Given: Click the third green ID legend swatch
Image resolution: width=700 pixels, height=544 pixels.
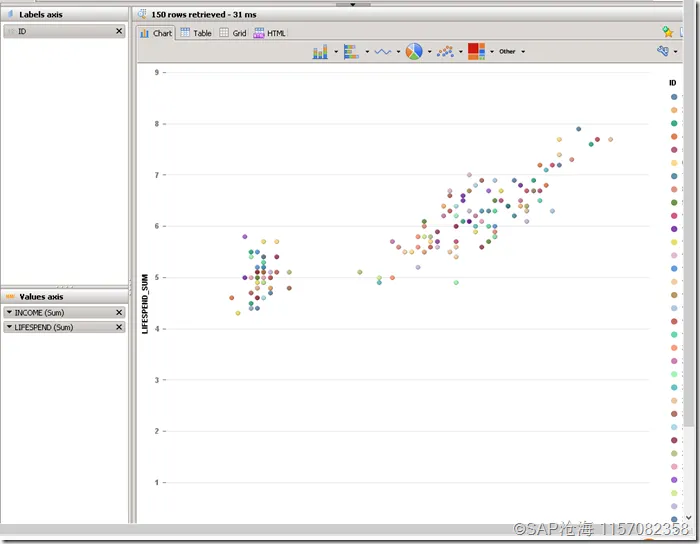Looking at the screenshot, I should (674, 123).
